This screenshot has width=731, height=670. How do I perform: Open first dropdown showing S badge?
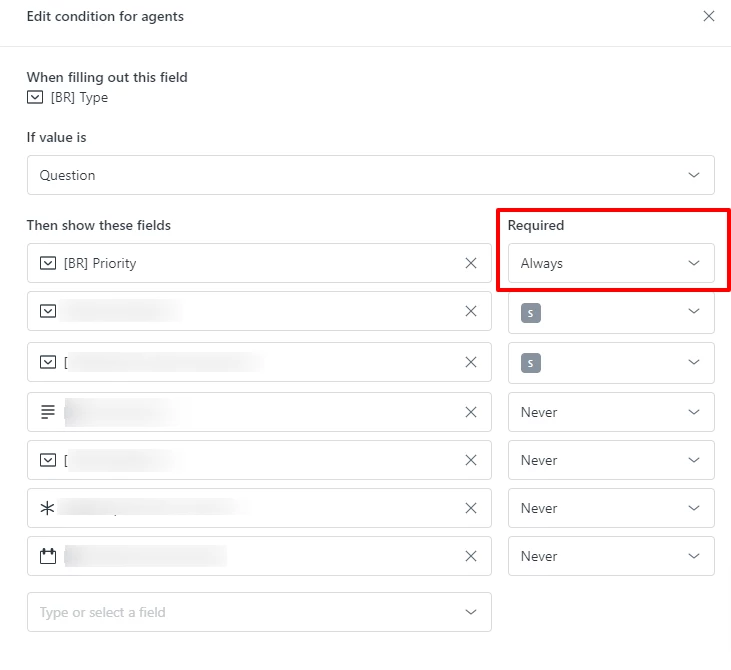coord(611,312)
